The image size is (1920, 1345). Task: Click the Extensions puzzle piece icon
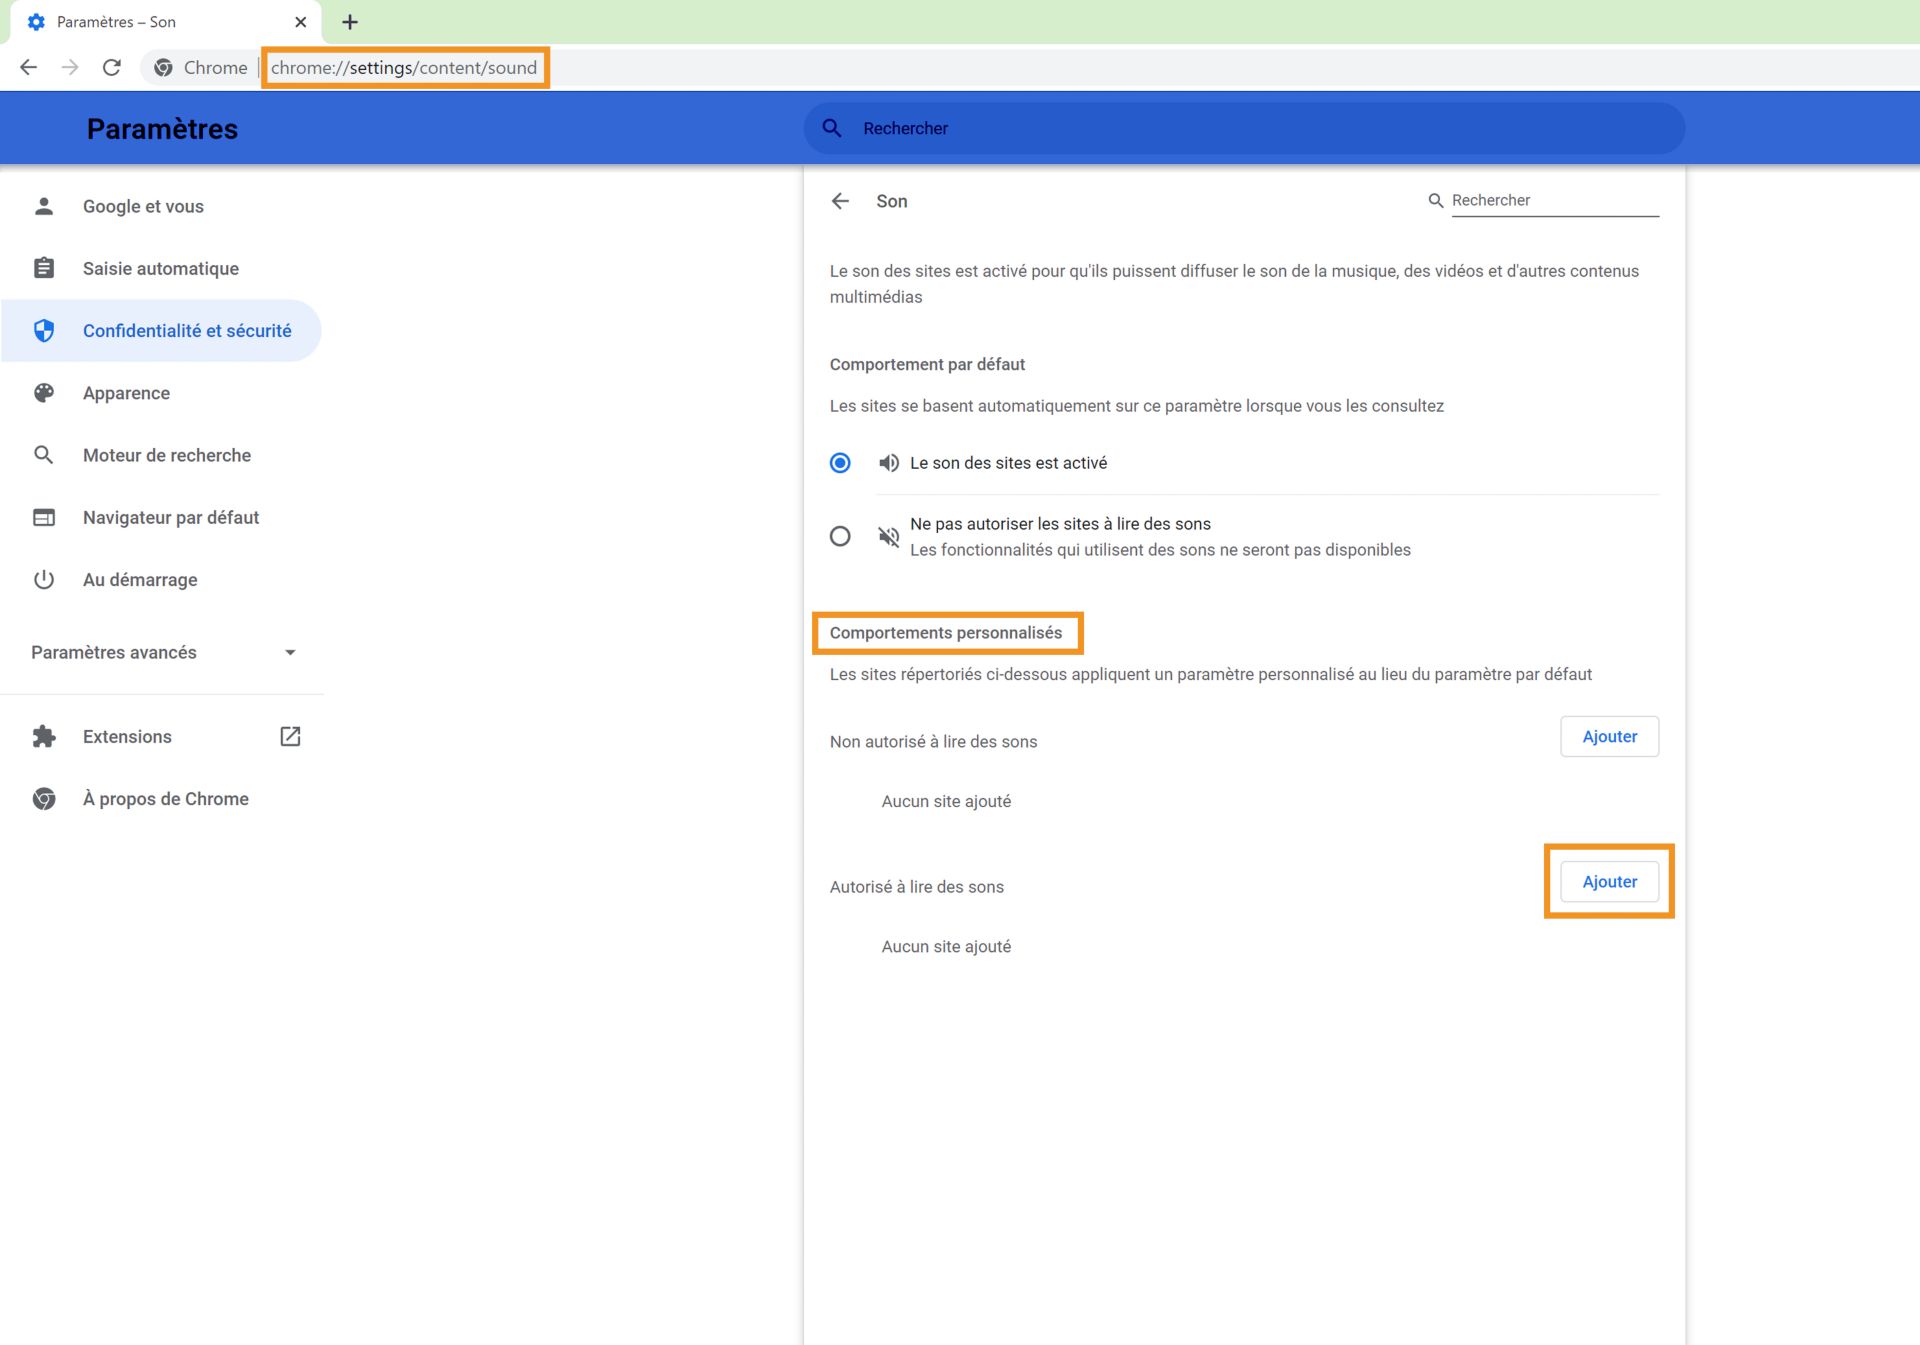pyautogui.click(x=44, y=736)
